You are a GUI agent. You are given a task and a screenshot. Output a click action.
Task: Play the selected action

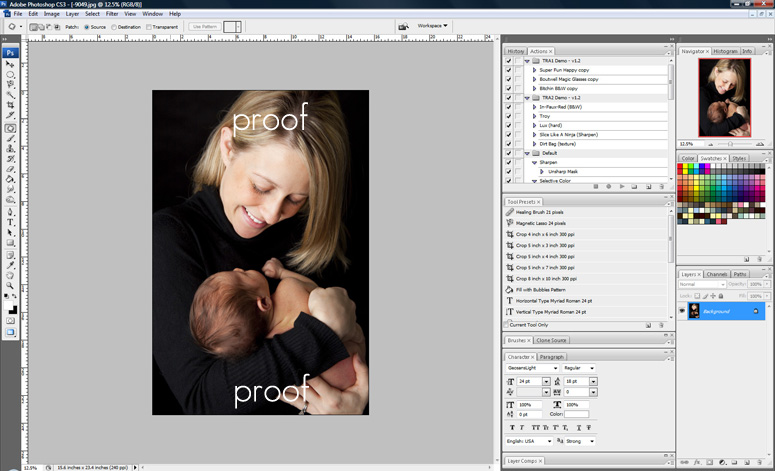pos(622,186)
